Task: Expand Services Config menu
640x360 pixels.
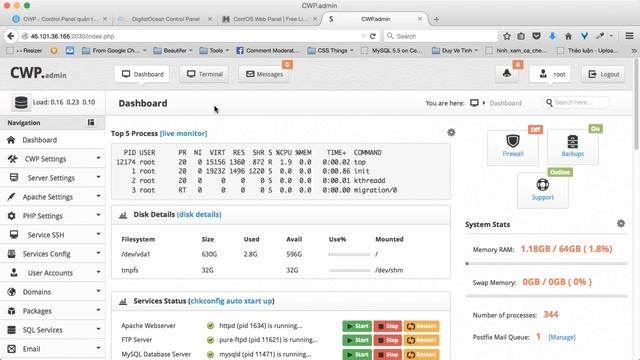Action: (x=53, y=253)
